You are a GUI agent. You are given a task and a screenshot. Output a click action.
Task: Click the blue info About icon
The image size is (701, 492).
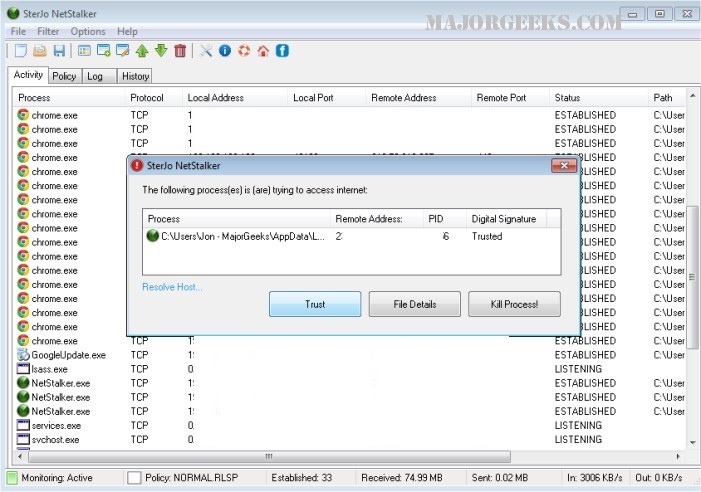tap(225, 50)
